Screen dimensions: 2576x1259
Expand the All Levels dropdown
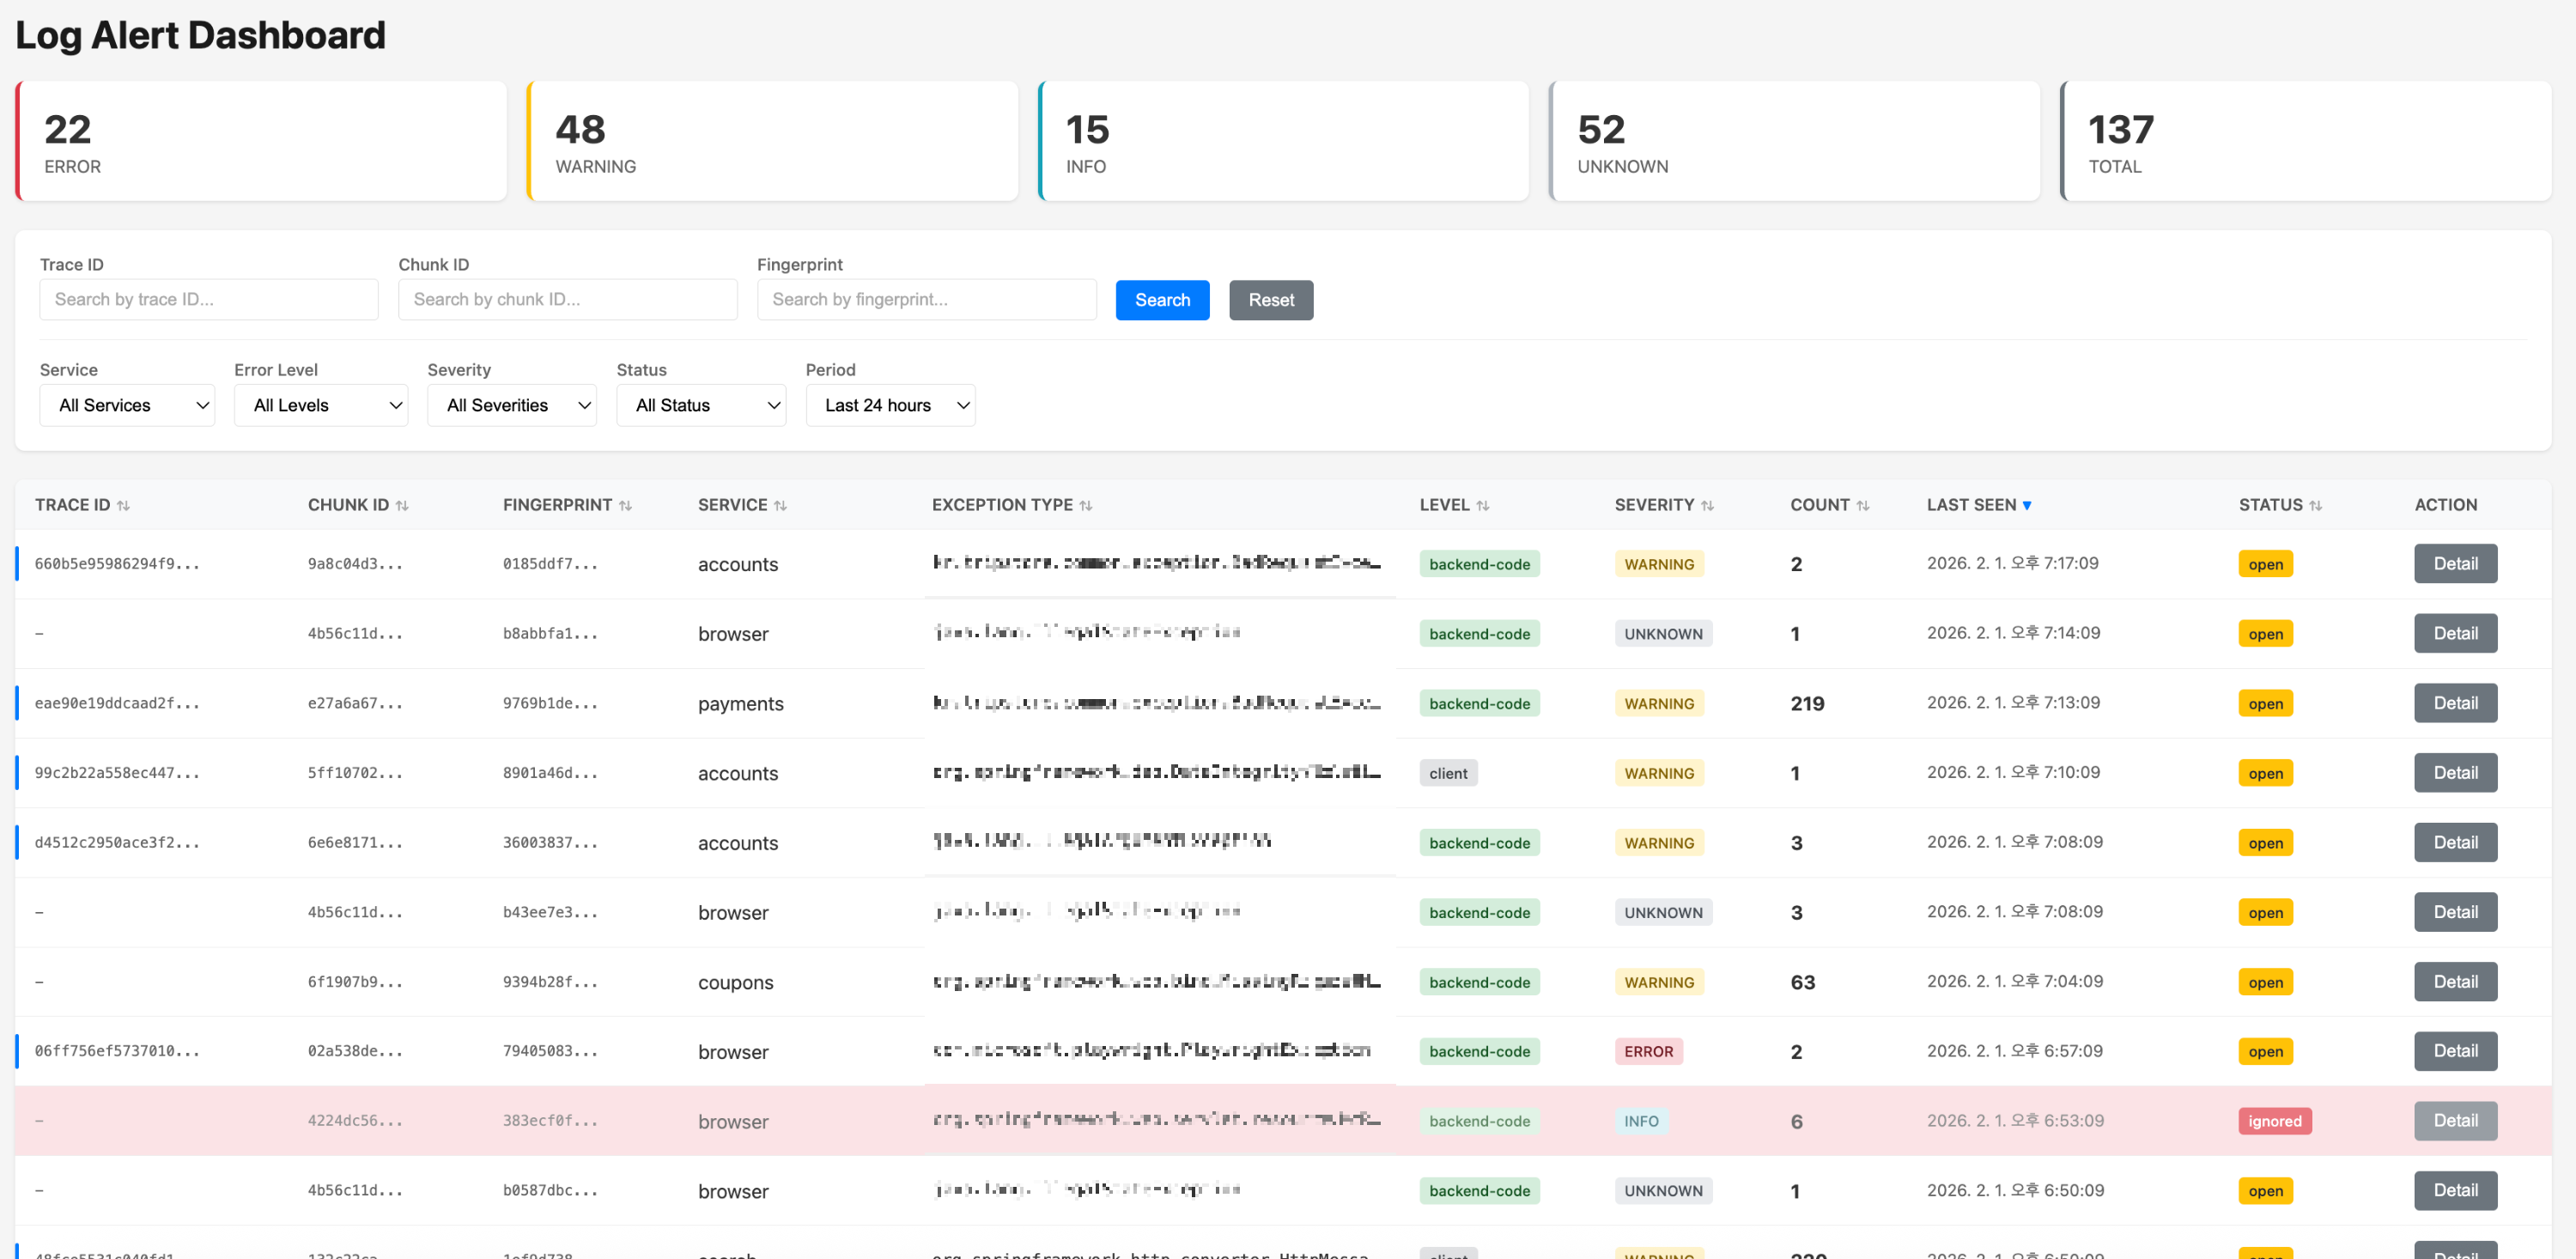click(321, 405)
